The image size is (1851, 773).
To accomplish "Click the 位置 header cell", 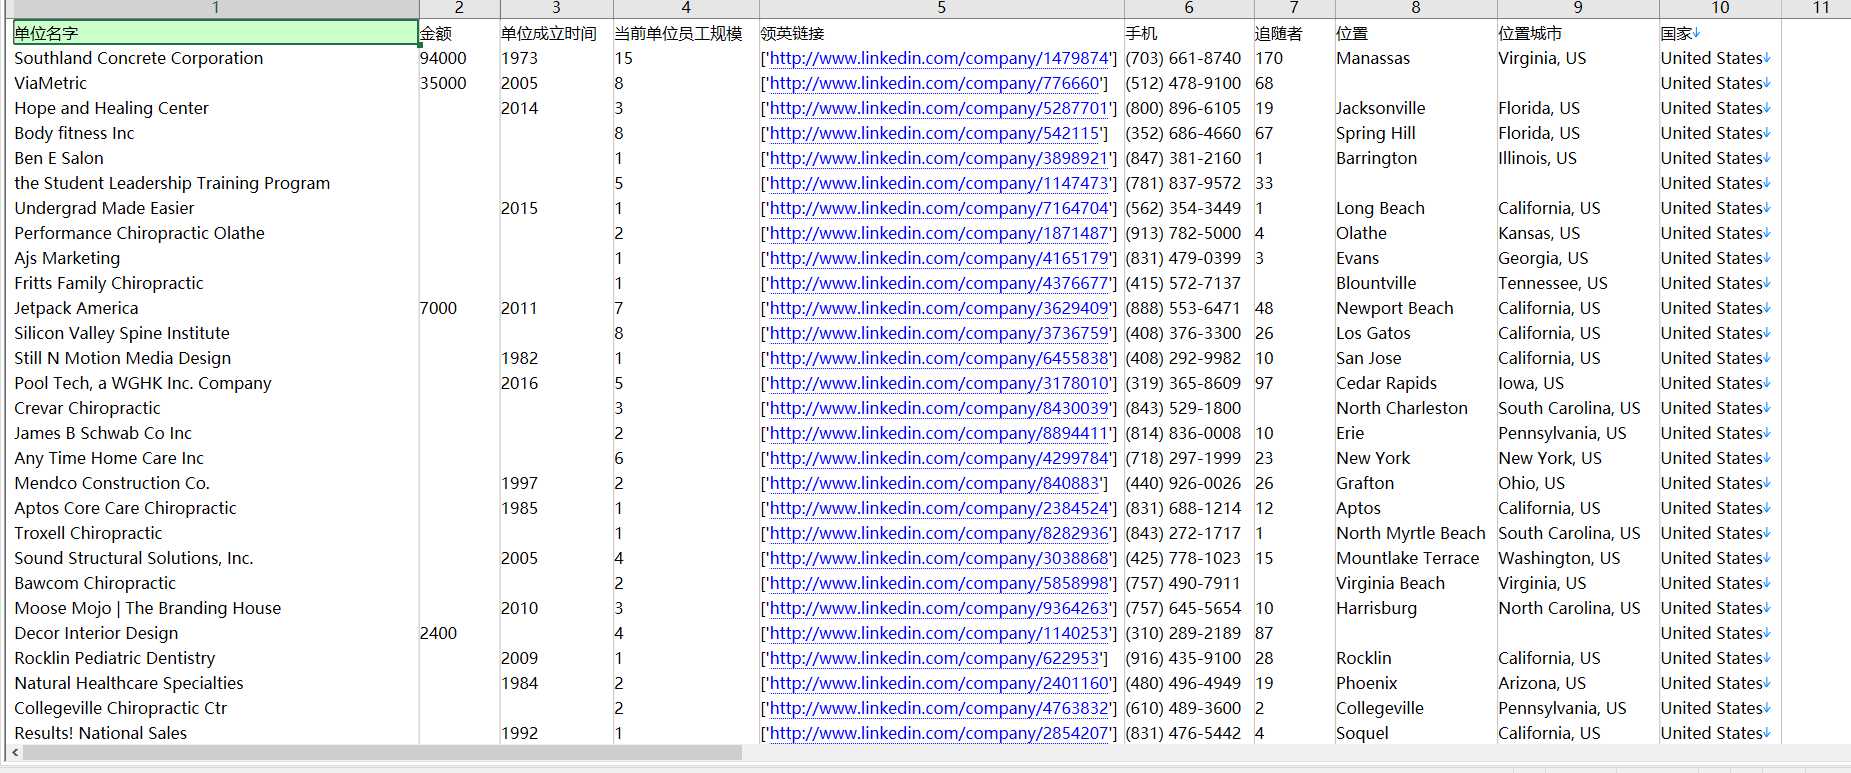I will tap(1416, 33).
